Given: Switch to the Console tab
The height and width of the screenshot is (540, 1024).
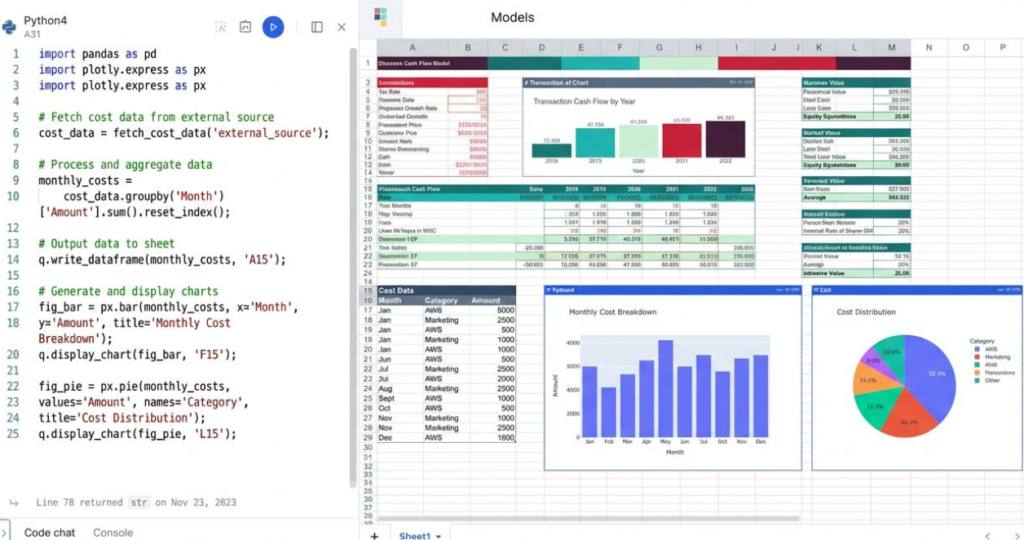Looking at the screenshot, I should pos(113,532).
